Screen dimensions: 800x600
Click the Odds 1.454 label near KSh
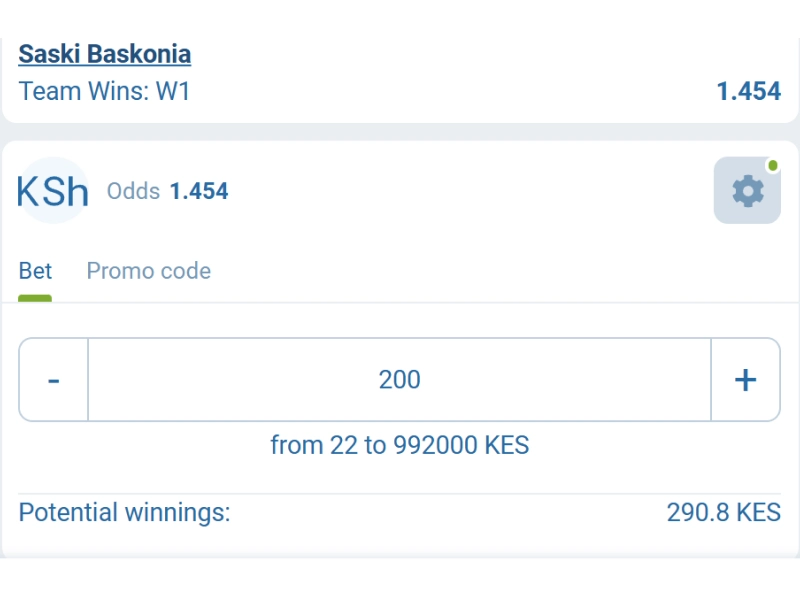click(170, 191)
